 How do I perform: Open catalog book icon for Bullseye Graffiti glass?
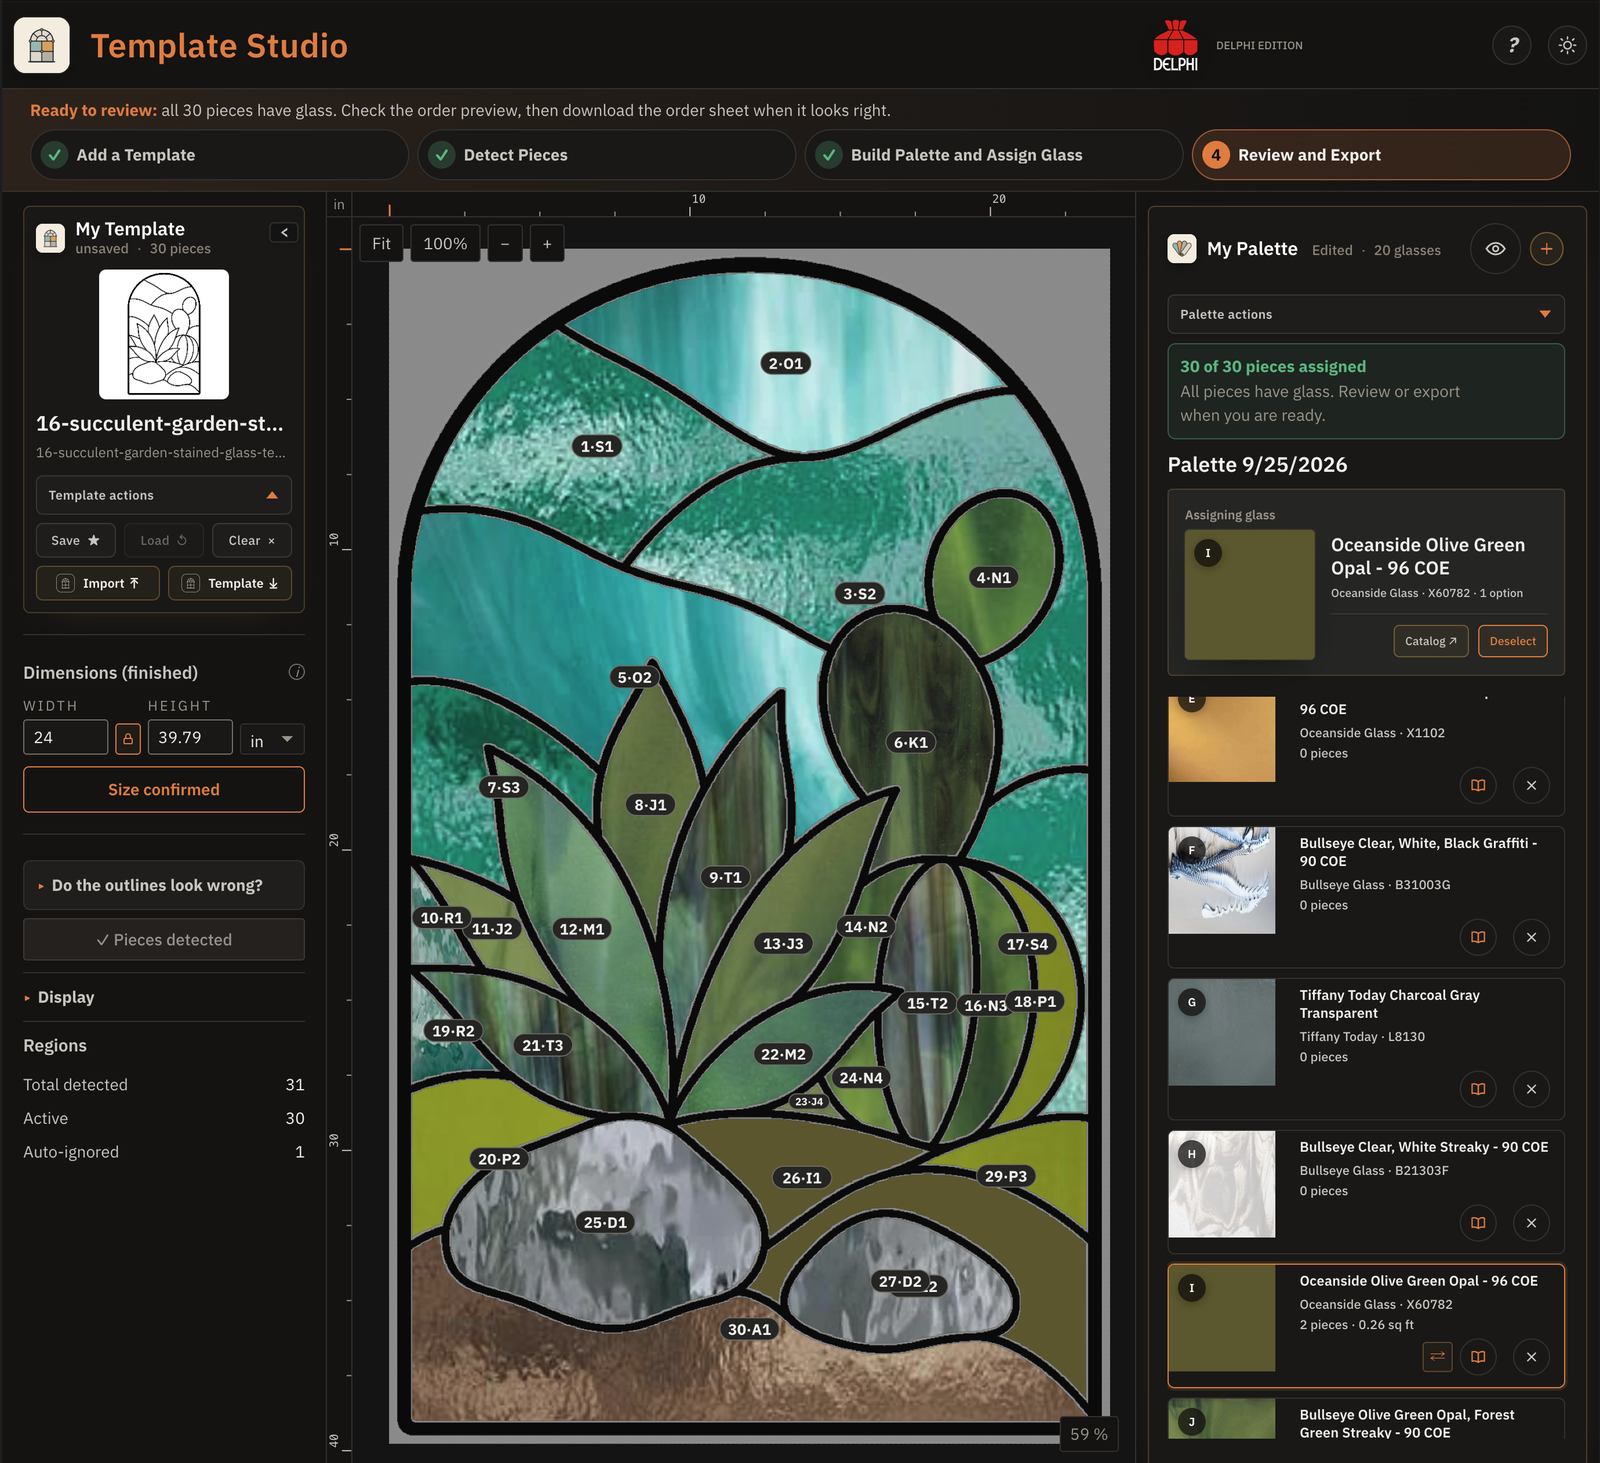coord(1478,937)
